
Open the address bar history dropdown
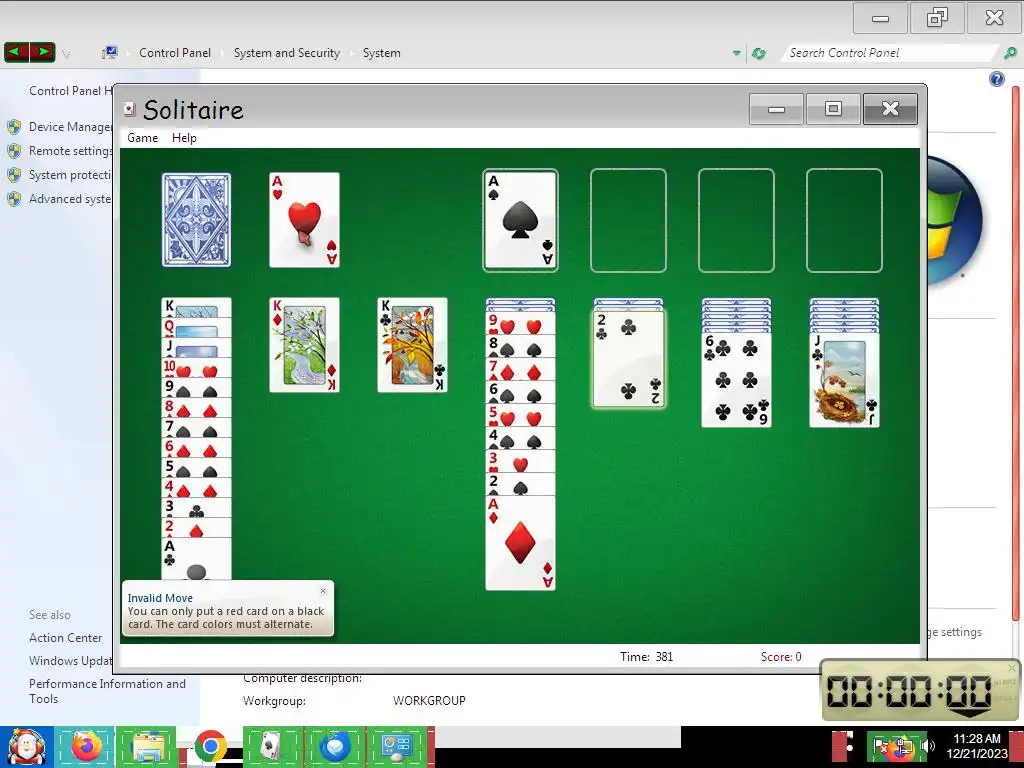737,53
